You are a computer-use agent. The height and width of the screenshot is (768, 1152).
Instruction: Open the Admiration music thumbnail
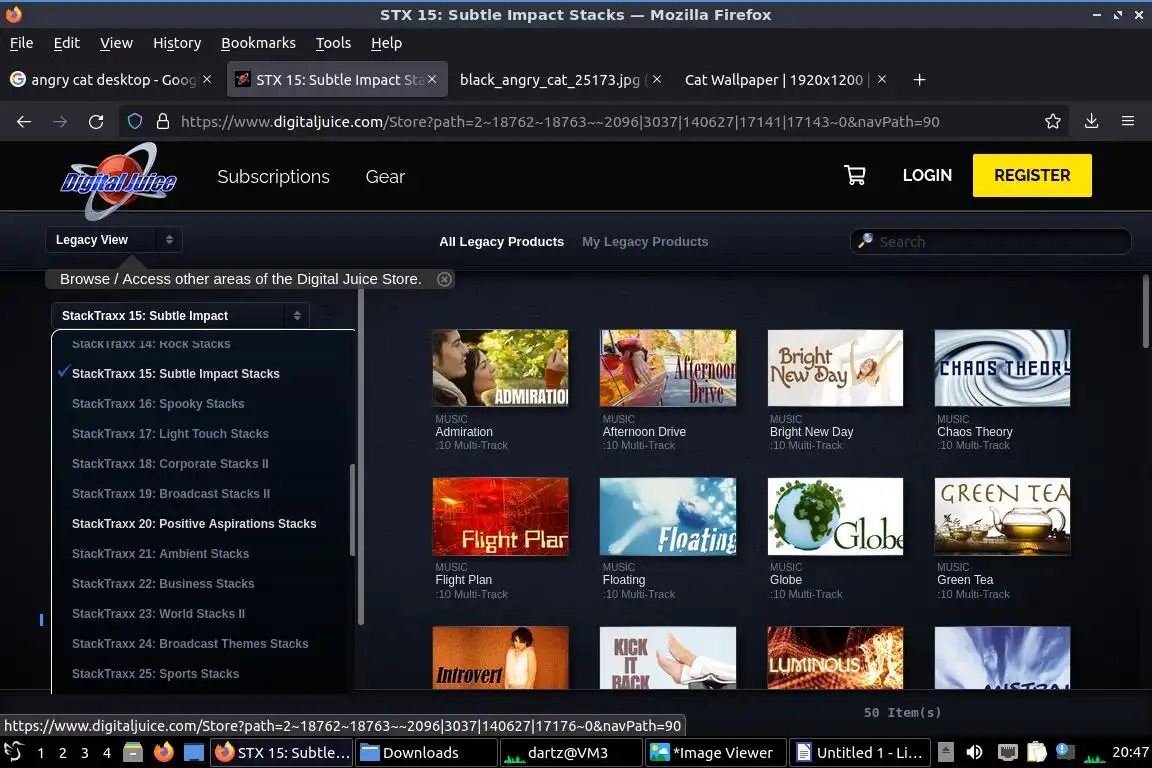point(500,367)
